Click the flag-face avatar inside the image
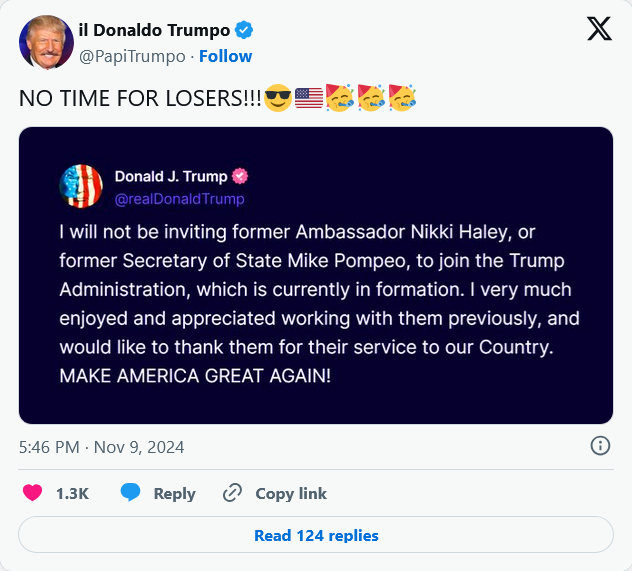This screenshot has width=632, height=571. [82, 186]
